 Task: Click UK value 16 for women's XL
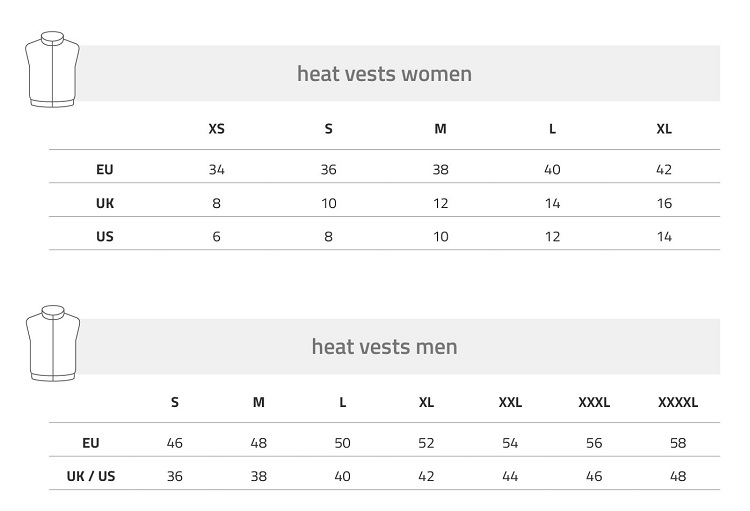pos(664,203)
